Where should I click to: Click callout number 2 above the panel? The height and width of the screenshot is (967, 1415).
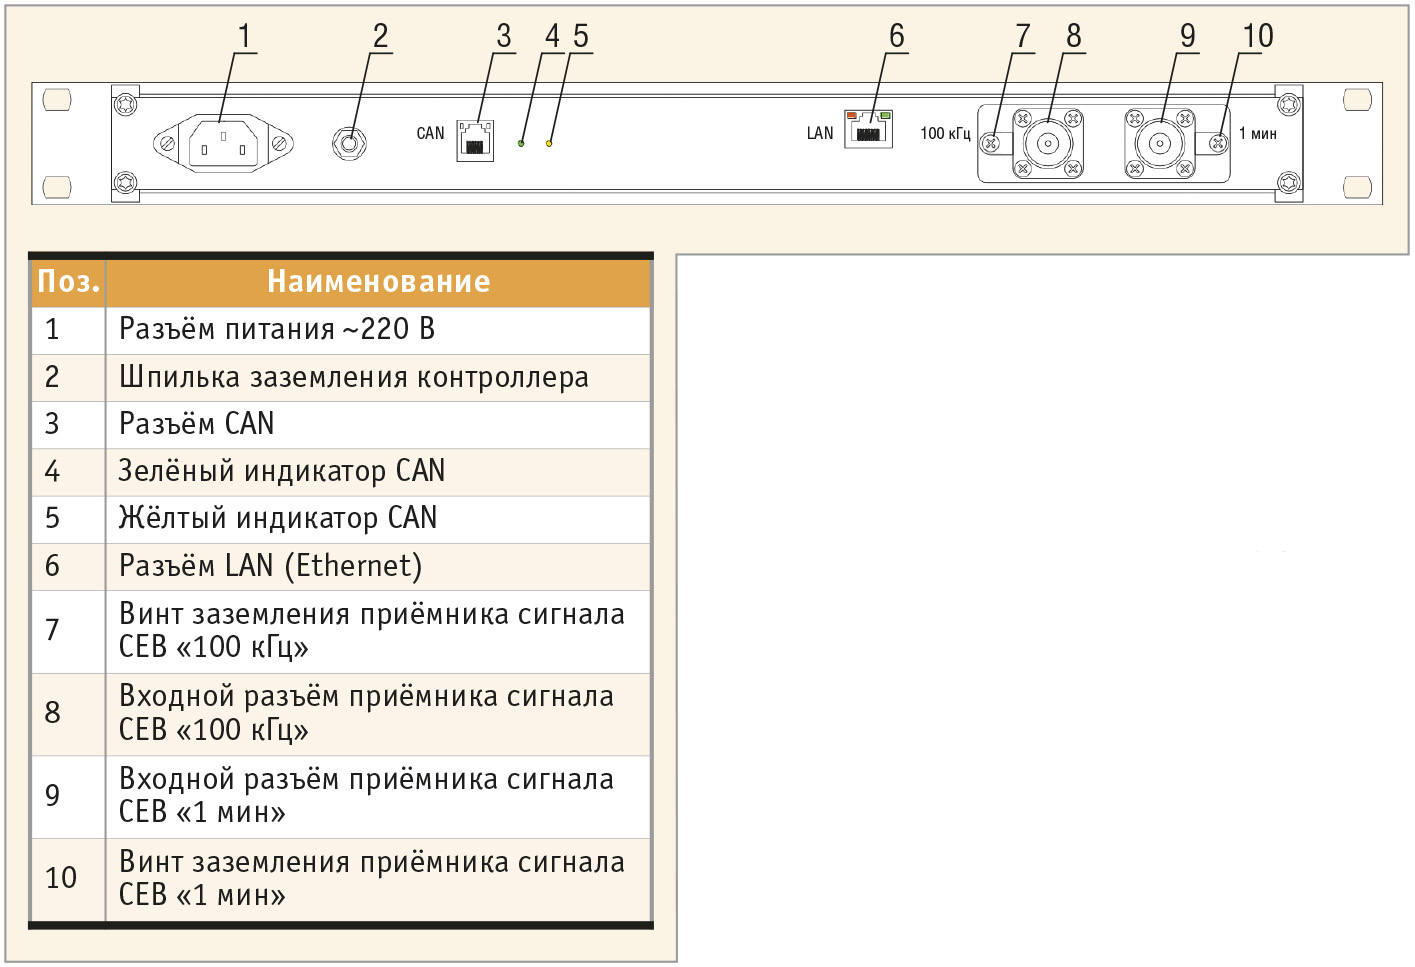click(x=380, y=36)
